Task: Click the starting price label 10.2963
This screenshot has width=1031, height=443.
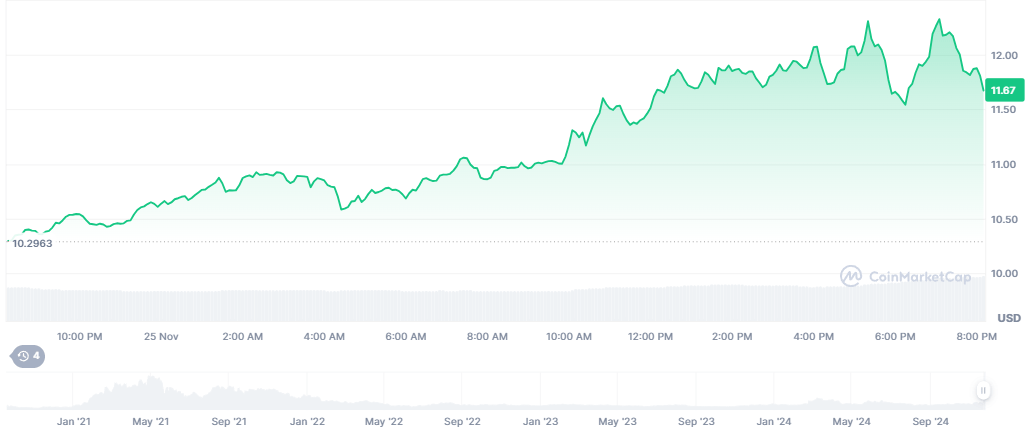Action: tap(32, 243)
